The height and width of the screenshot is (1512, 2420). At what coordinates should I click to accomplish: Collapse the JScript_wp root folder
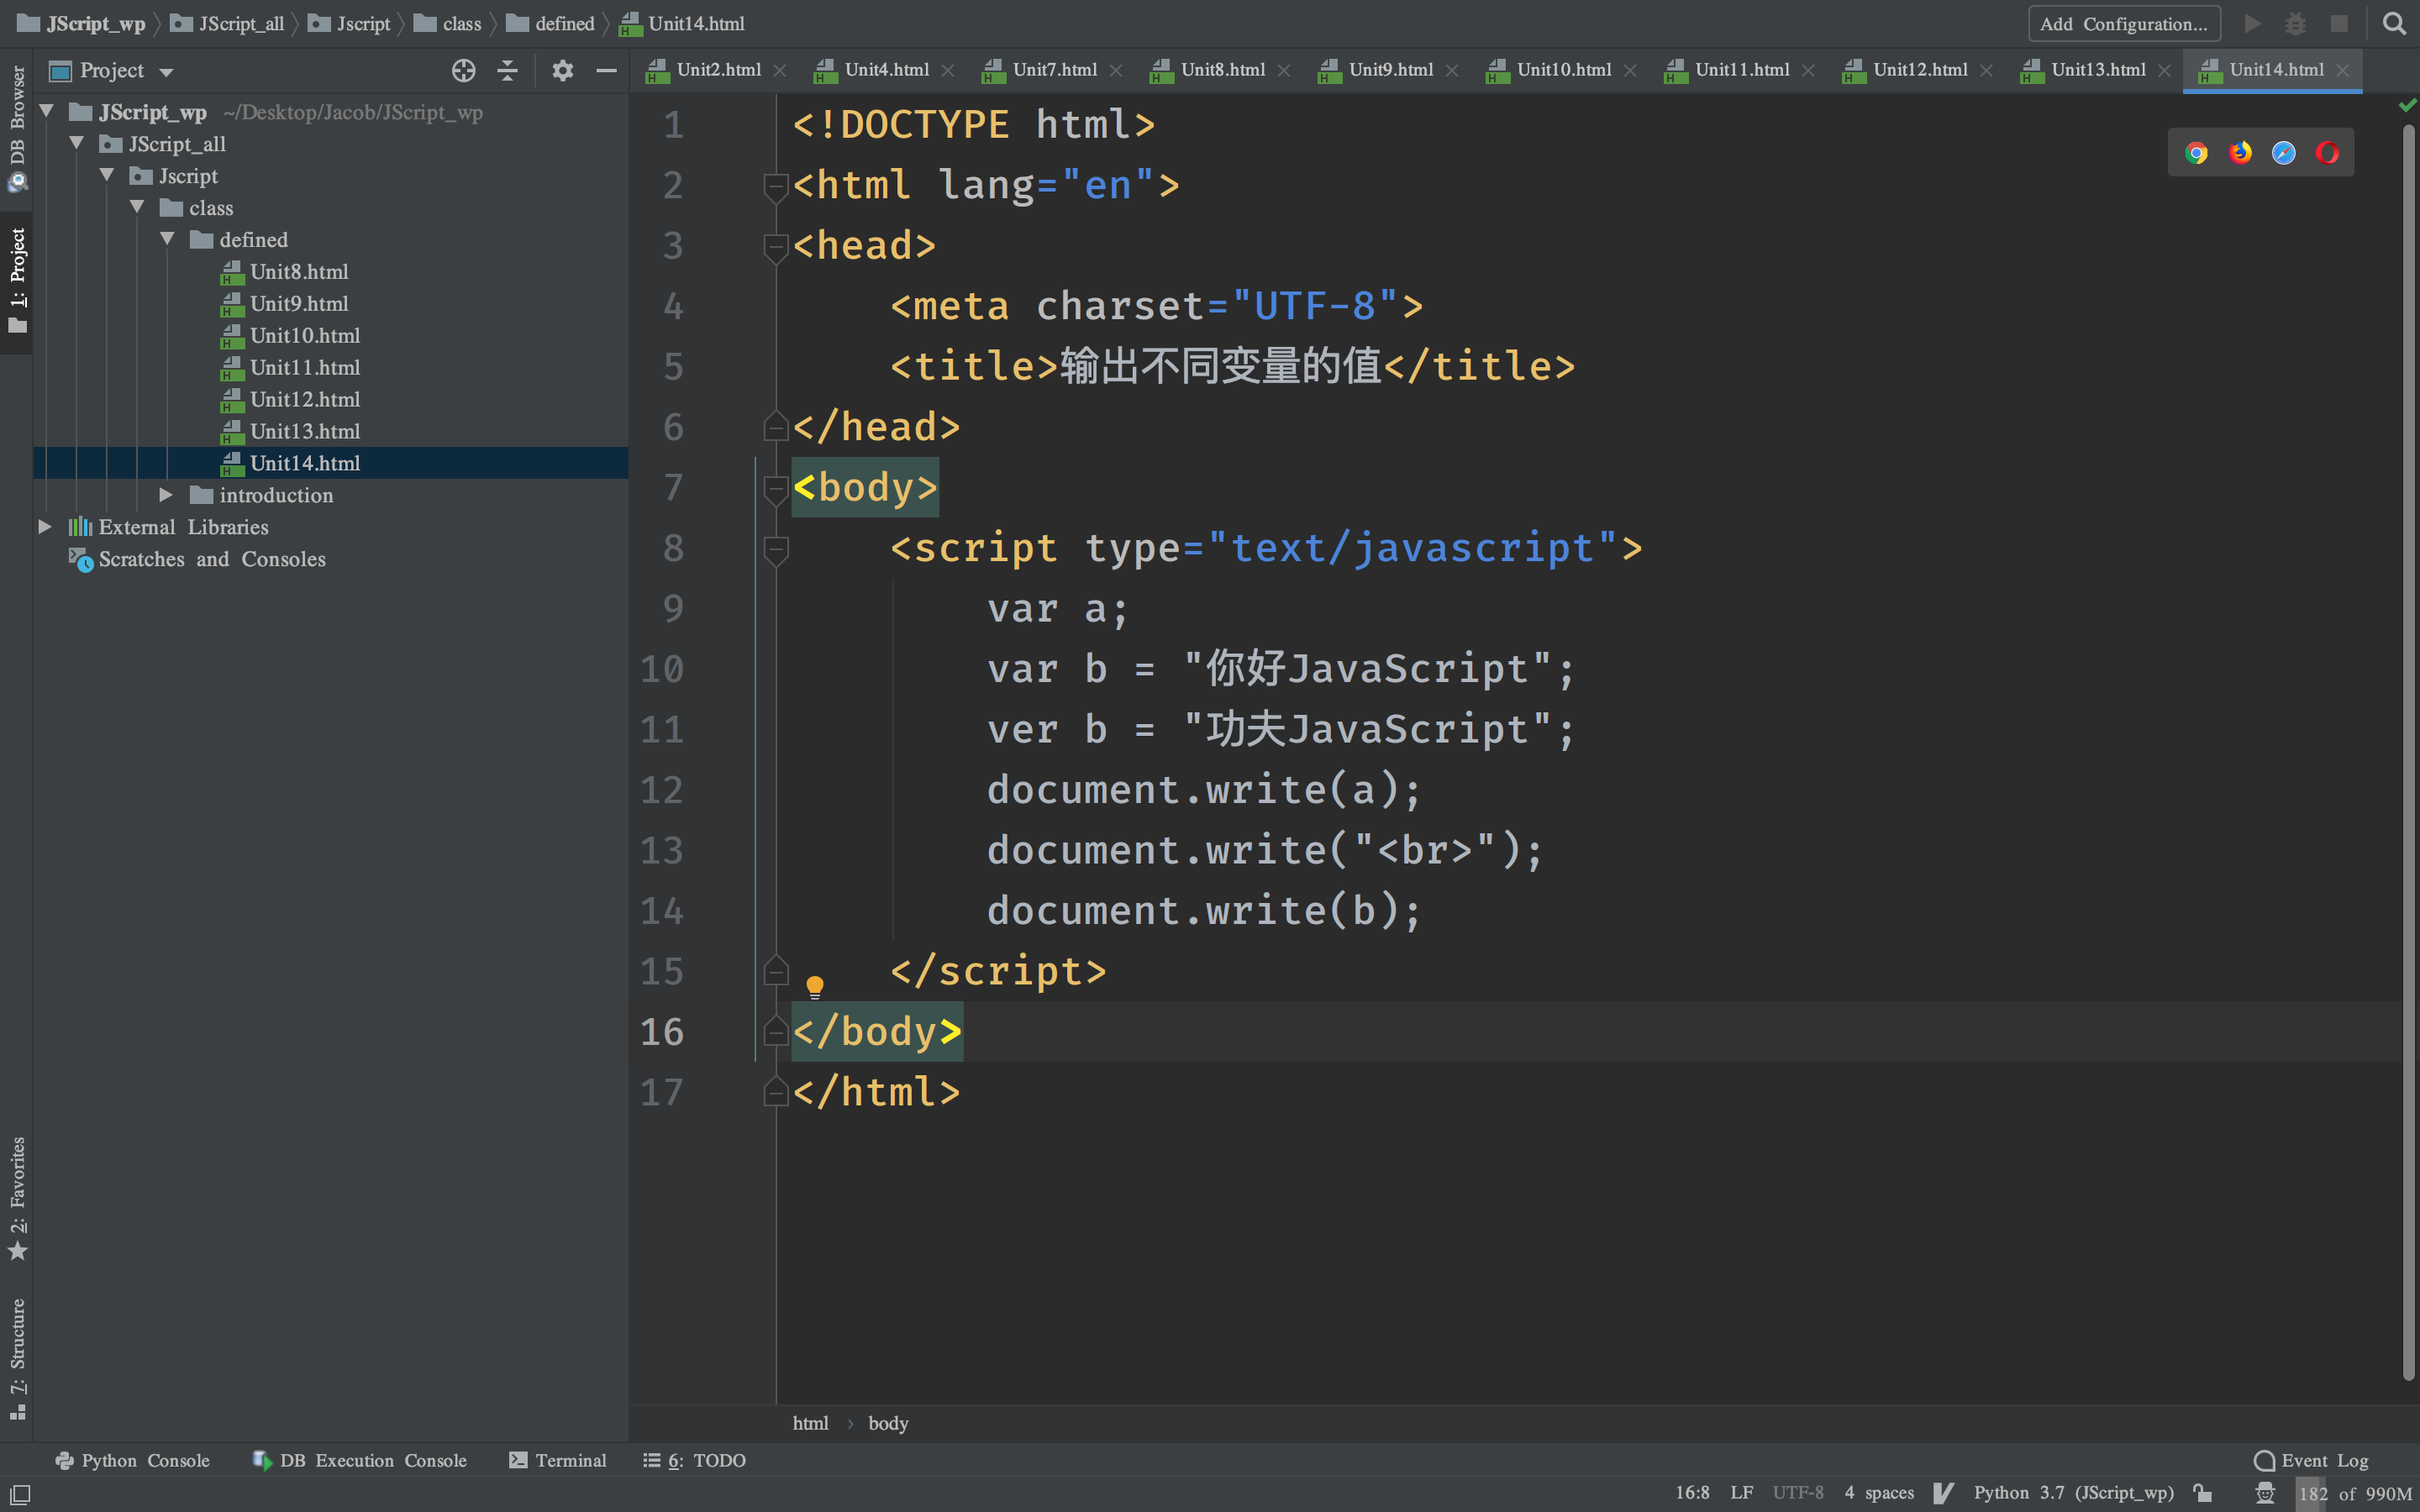point(46,111)
